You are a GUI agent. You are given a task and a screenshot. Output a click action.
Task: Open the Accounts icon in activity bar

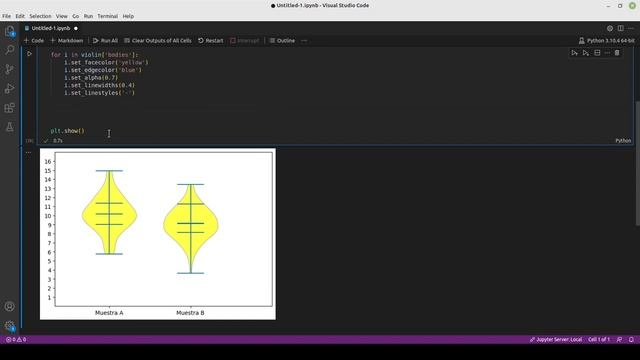click(x=9, y=306)
